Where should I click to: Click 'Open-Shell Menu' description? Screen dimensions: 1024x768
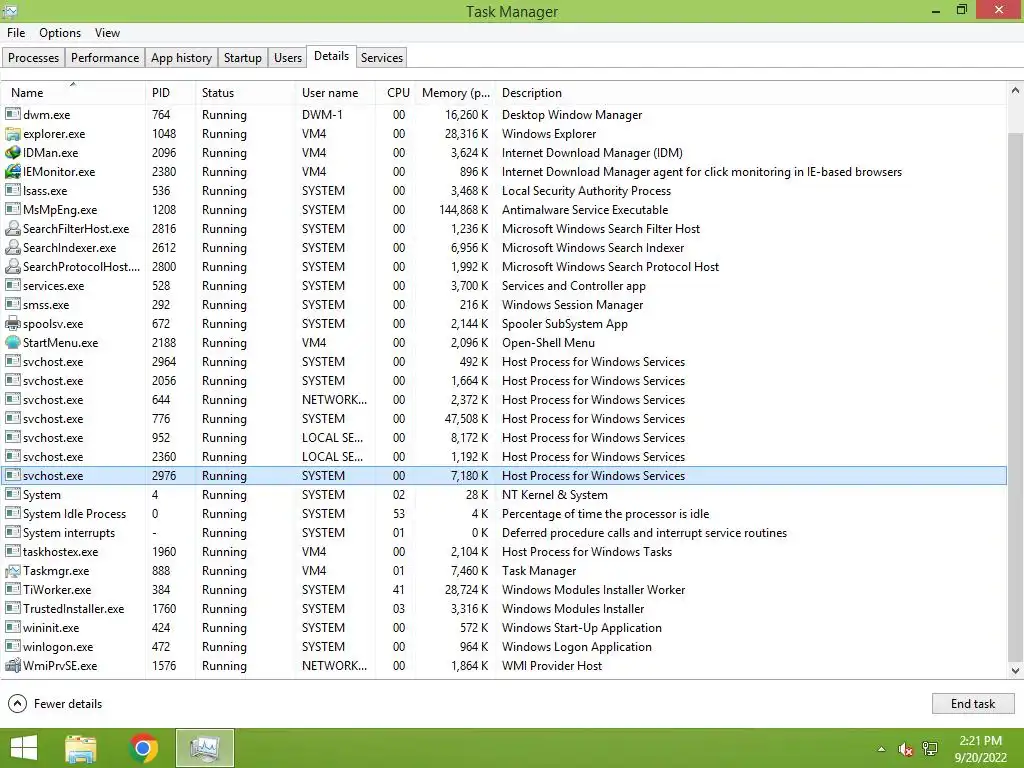(x=548, y=342)
